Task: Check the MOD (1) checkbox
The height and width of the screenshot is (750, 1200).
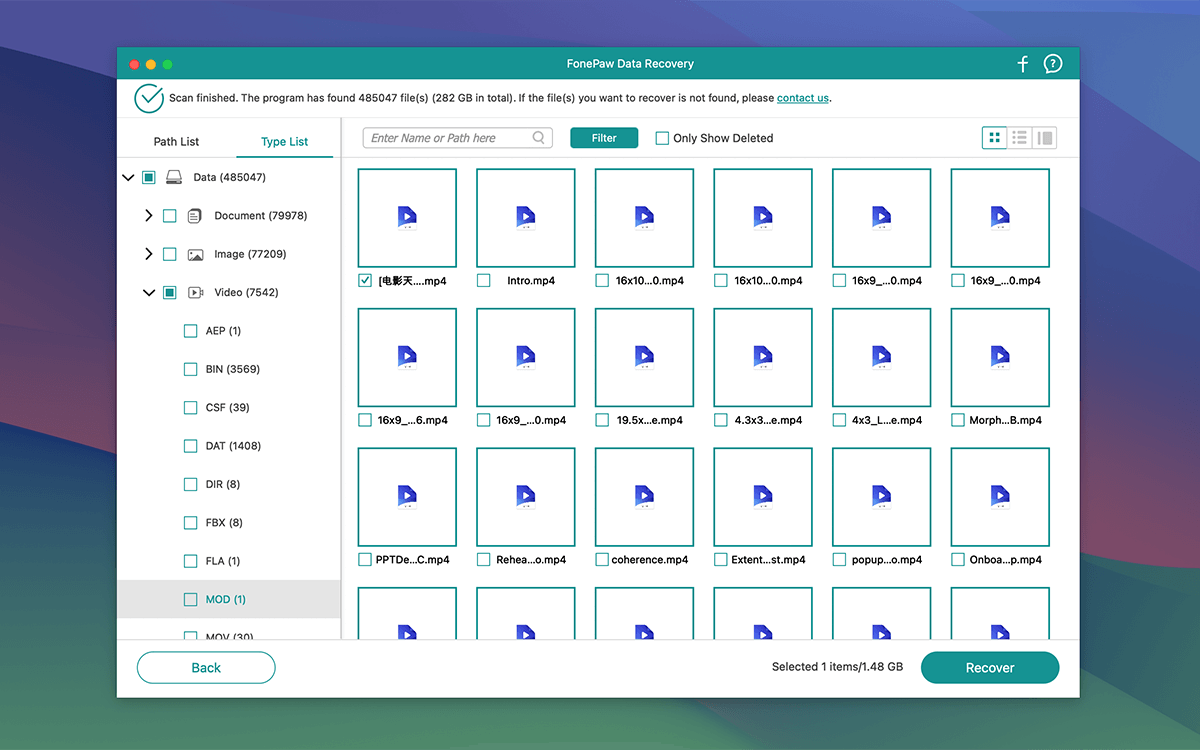Action: coord(191,600)
